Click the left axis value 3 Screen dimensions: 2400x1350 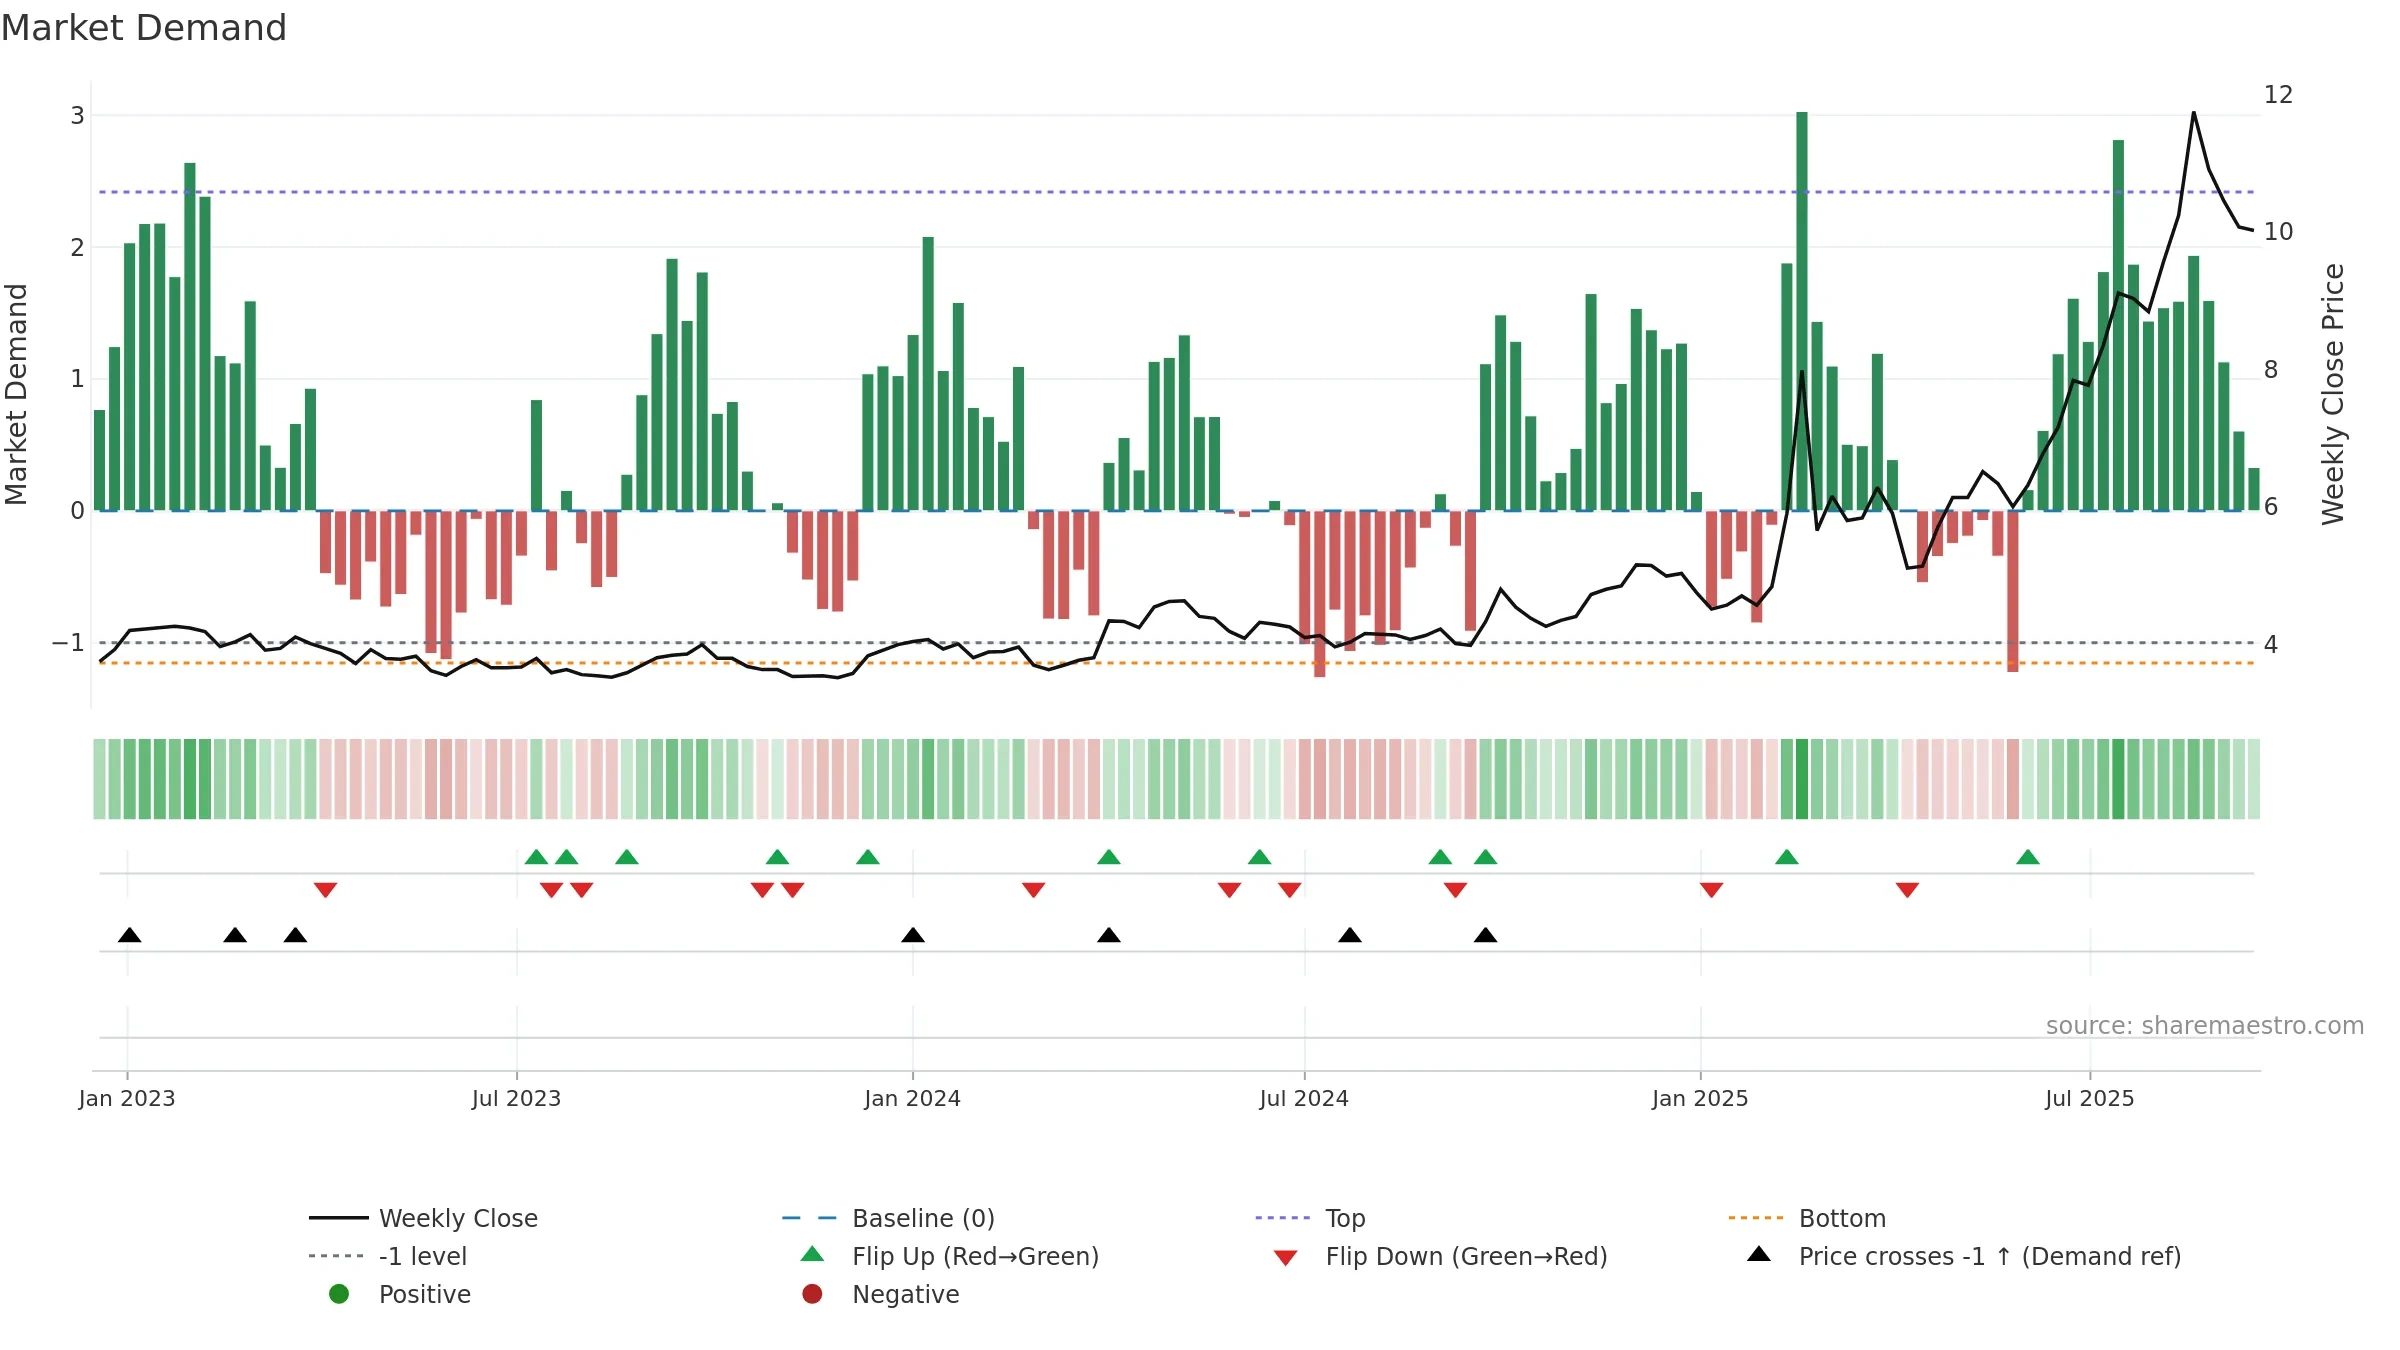77,116
